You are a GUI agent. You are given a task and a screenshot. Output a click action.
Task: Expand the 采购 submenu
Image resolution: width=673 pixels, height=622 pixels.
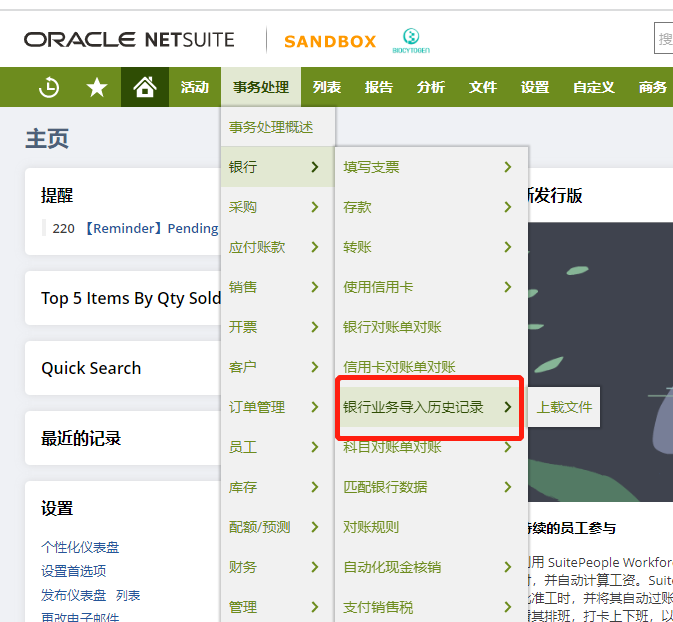tap(278, 207)
